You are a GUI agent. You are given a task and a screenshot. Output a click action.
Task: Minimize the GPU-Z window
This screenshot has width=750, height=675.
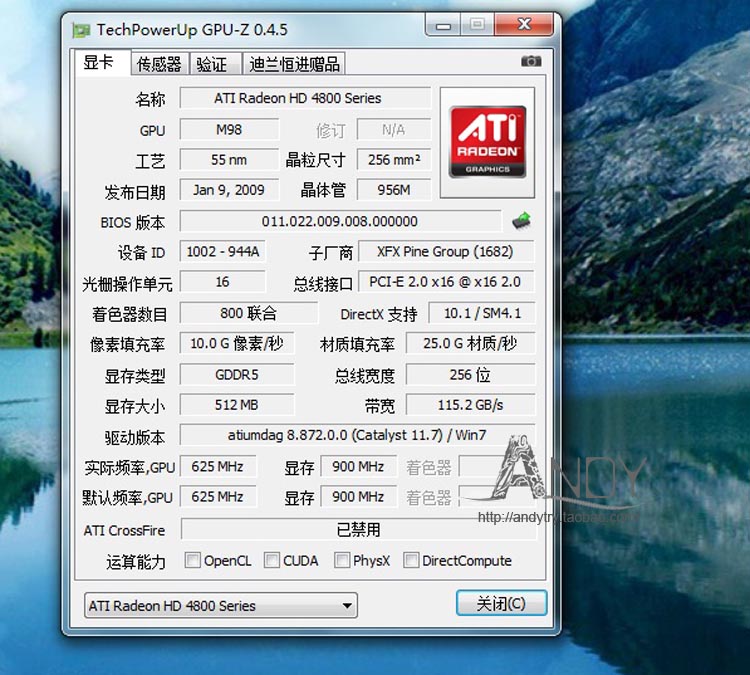coord(443,25)
